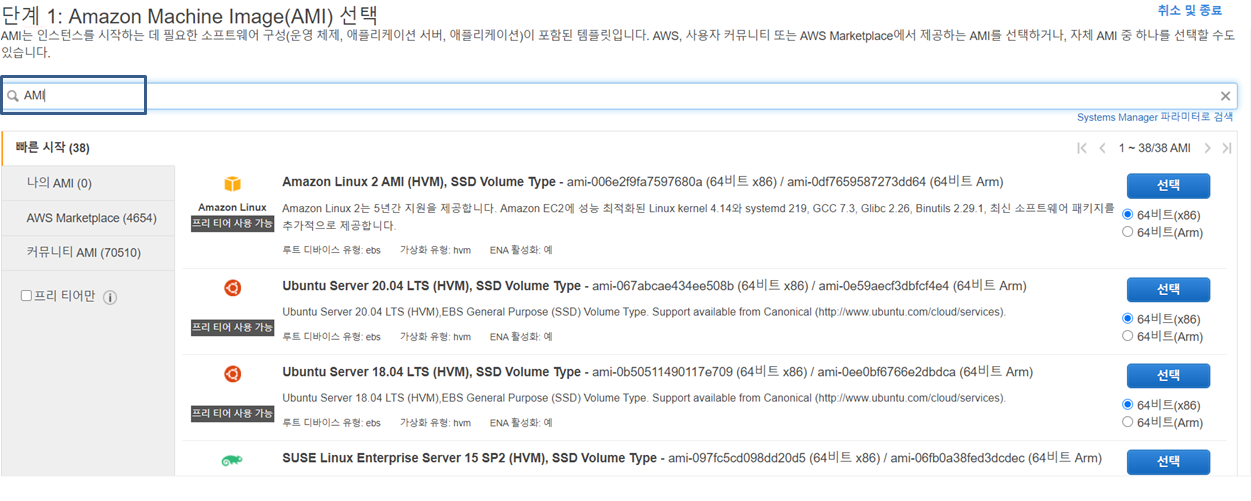Go to last page of AMI list
Image resolution: width=1251 pixels, height=501 pixels.
pos(1227,148)
